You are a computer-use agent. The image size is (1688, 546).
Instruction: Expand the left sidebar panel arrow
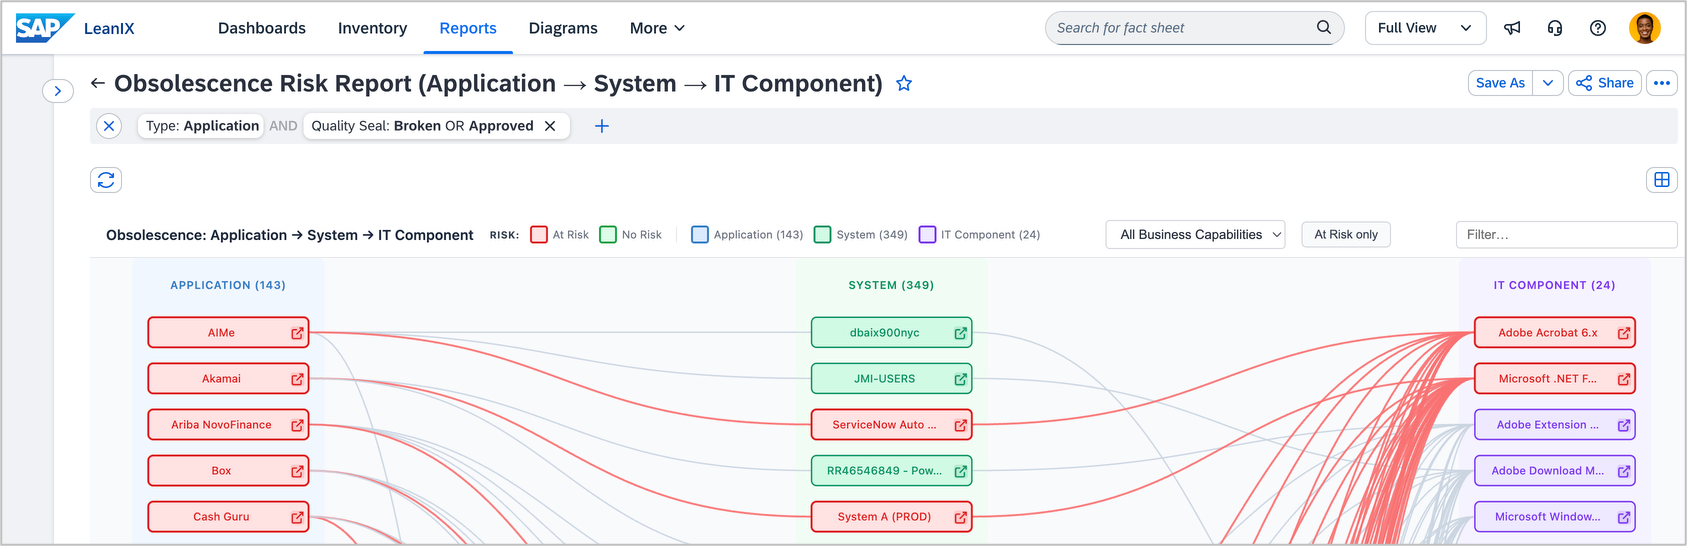click(x=58, y=91)
